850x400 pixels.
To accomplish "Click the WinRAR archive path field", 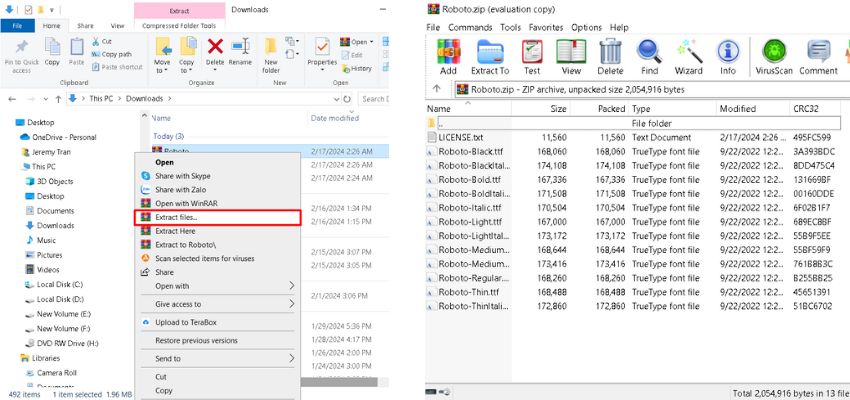I will click(652, 89).
